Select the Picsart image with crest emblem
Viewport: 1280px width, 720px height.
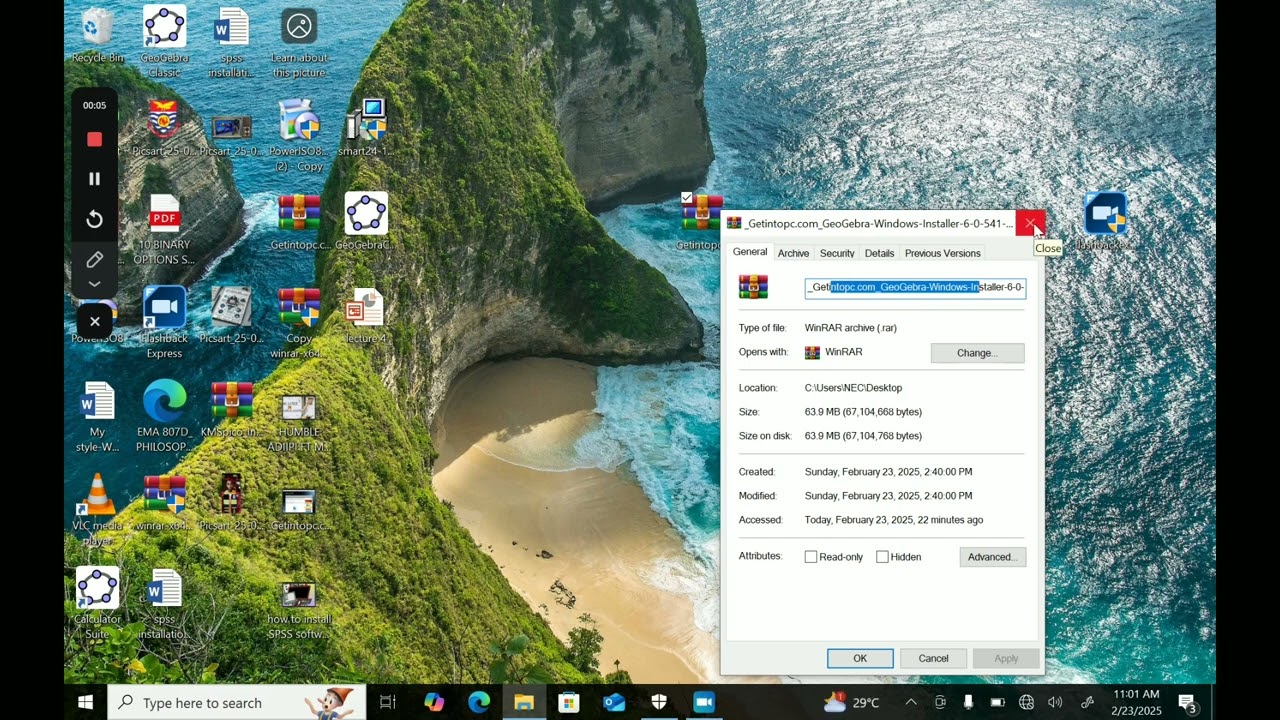(x=164, y=127)
